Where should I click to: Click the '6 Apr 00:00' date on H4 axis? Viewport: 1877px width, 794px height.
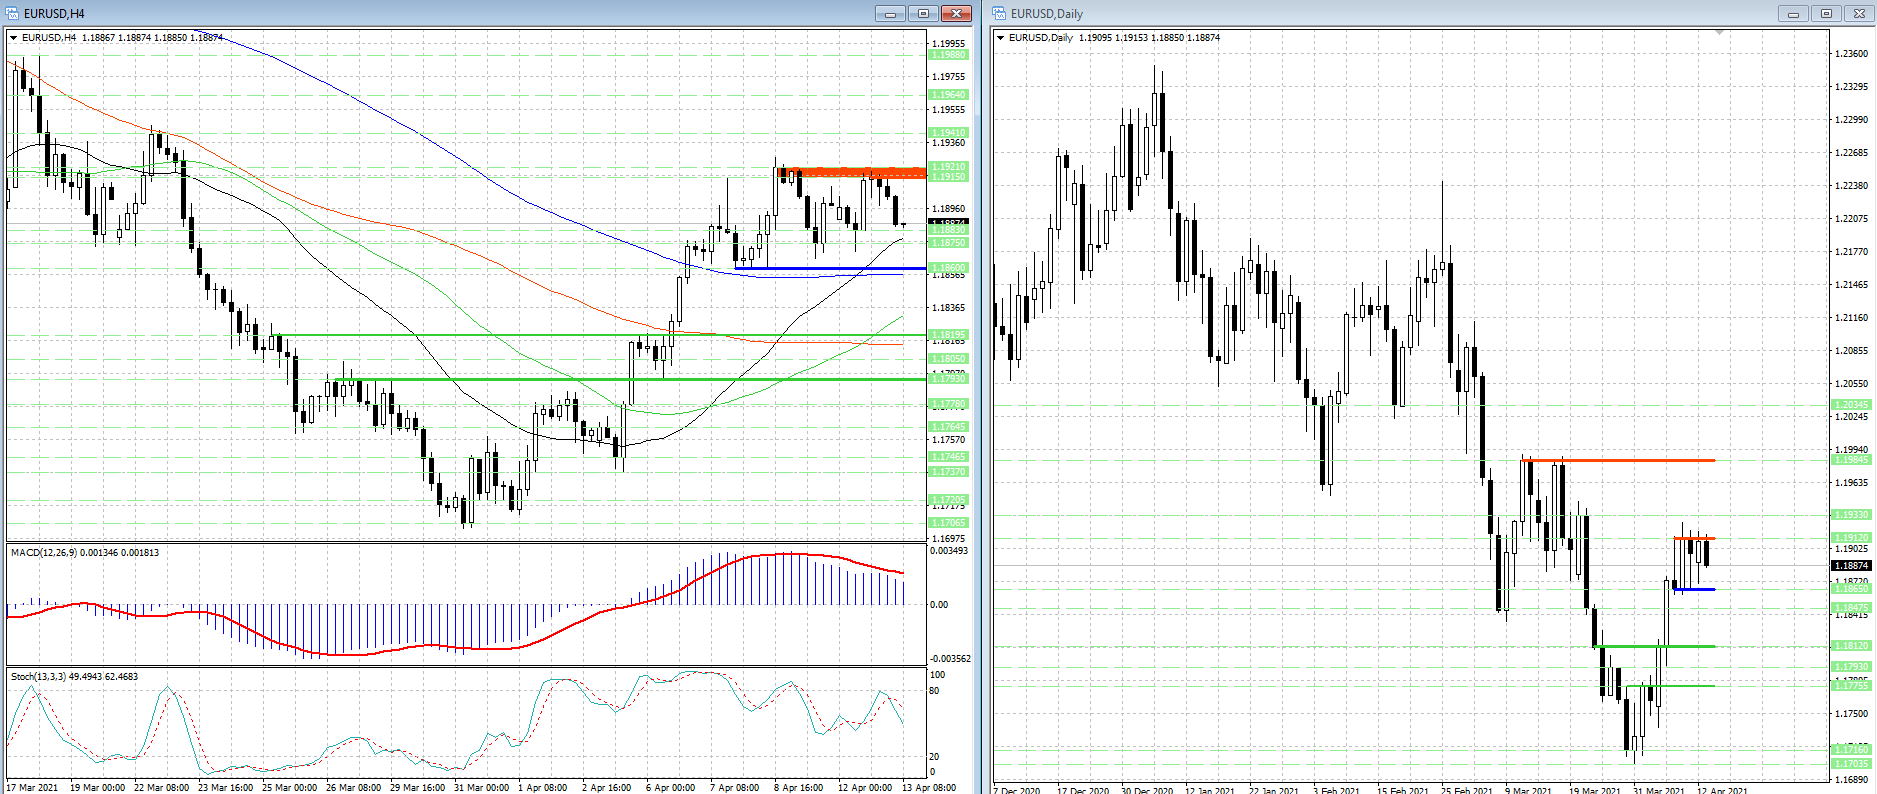pos(670,788)
